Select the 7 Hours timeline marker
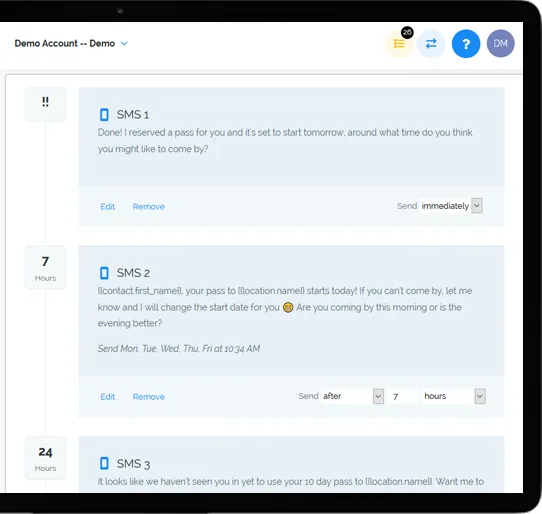 pos(45,268)
